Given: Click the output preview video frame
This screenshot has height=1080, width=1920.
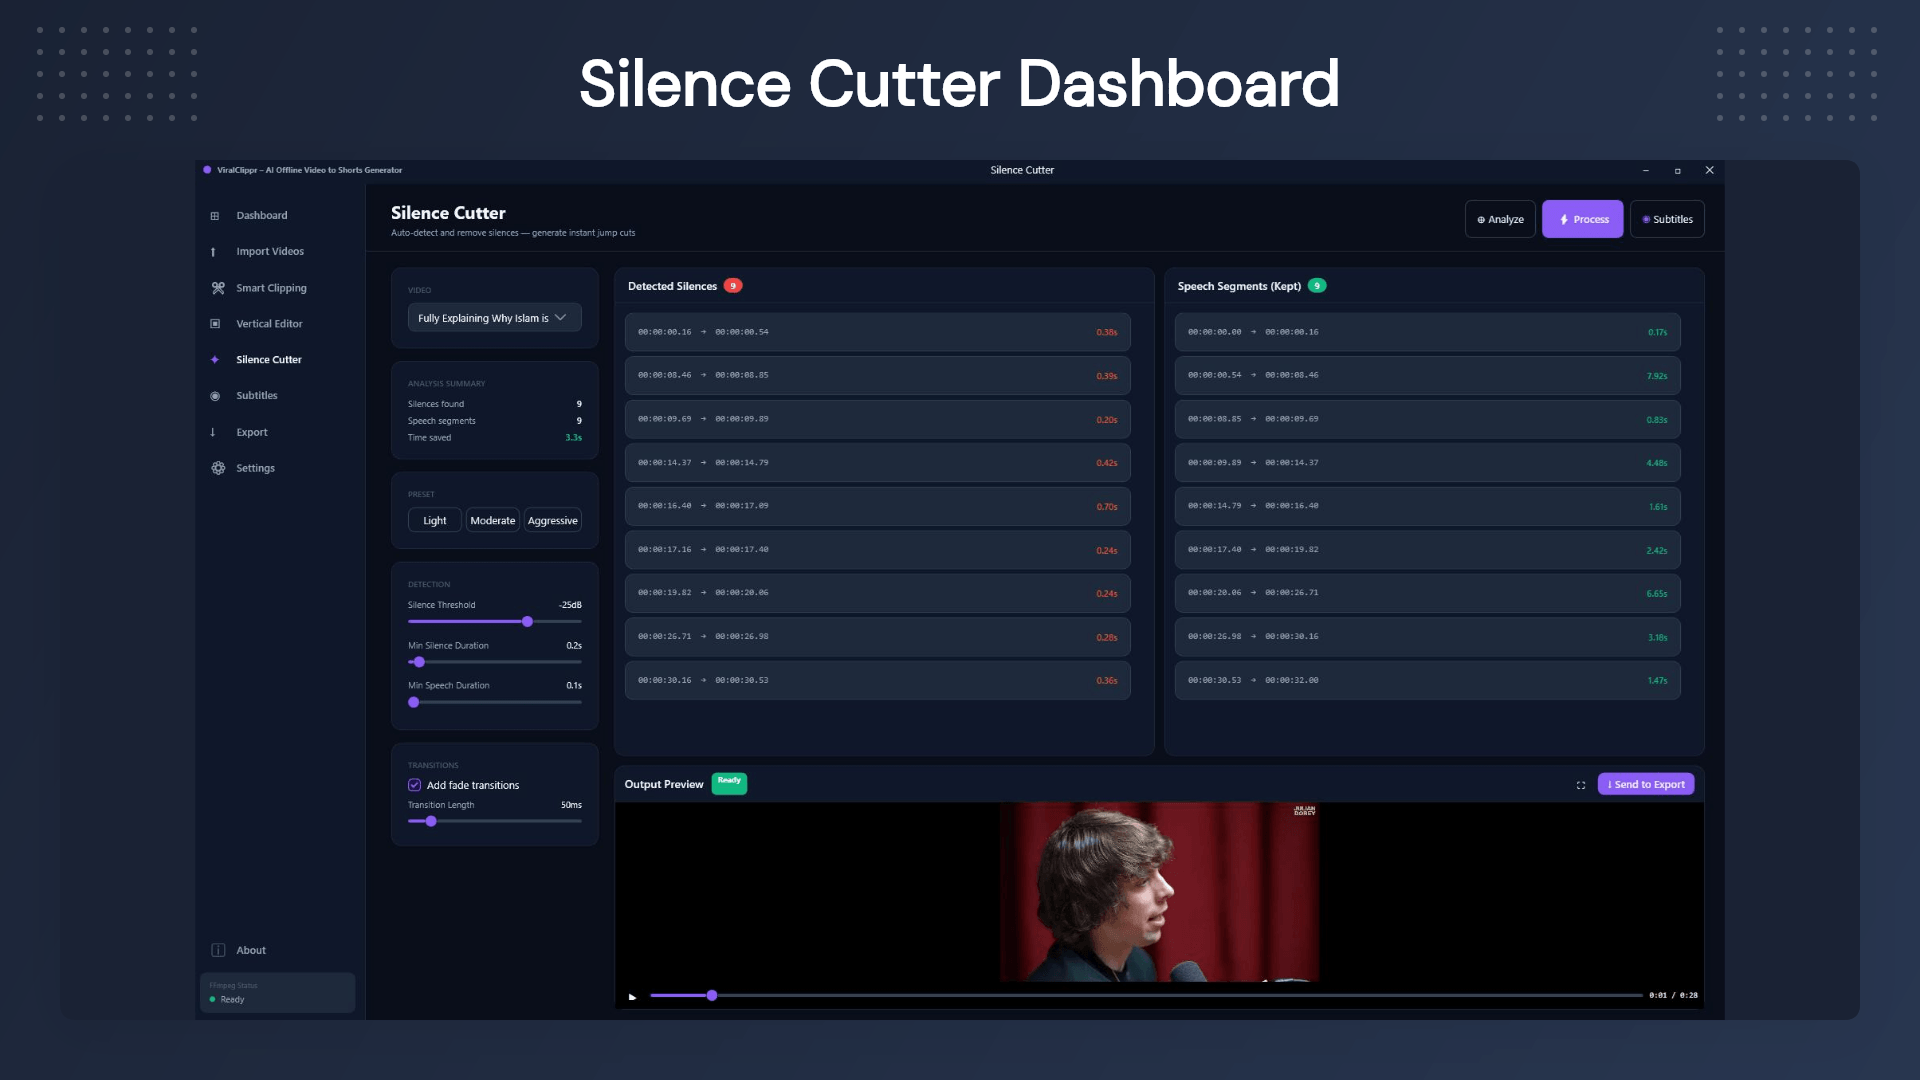Looking at the screenshot, I should [1159, 892].
